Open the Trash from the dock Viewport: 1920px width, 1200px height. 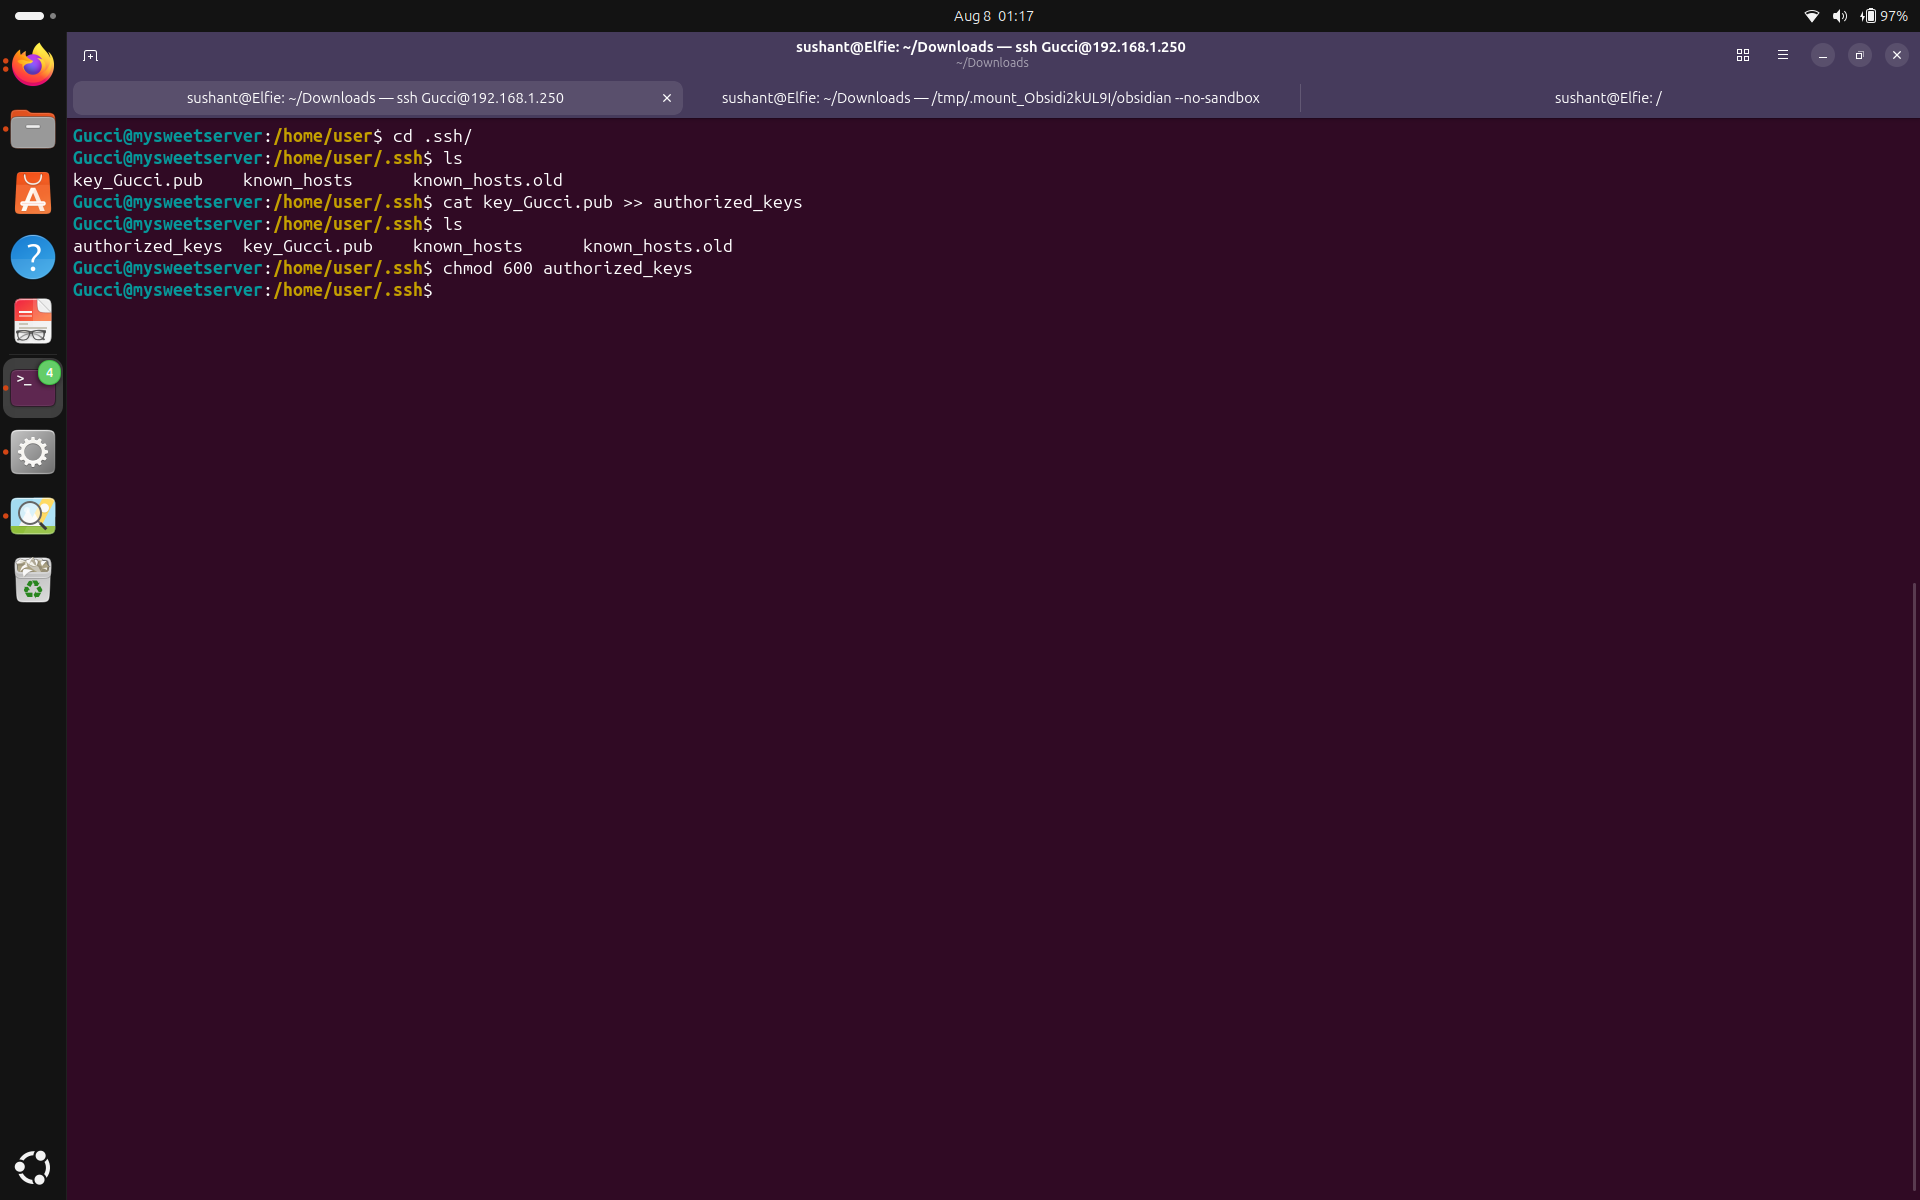tap(33, 580)
